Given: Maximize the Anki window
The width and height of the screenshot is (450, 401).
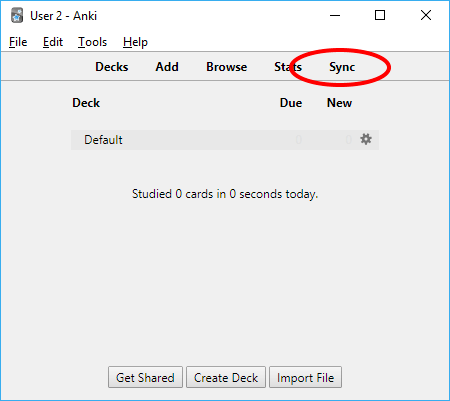Looking at the screenshot, I should [x=380, y=15].
